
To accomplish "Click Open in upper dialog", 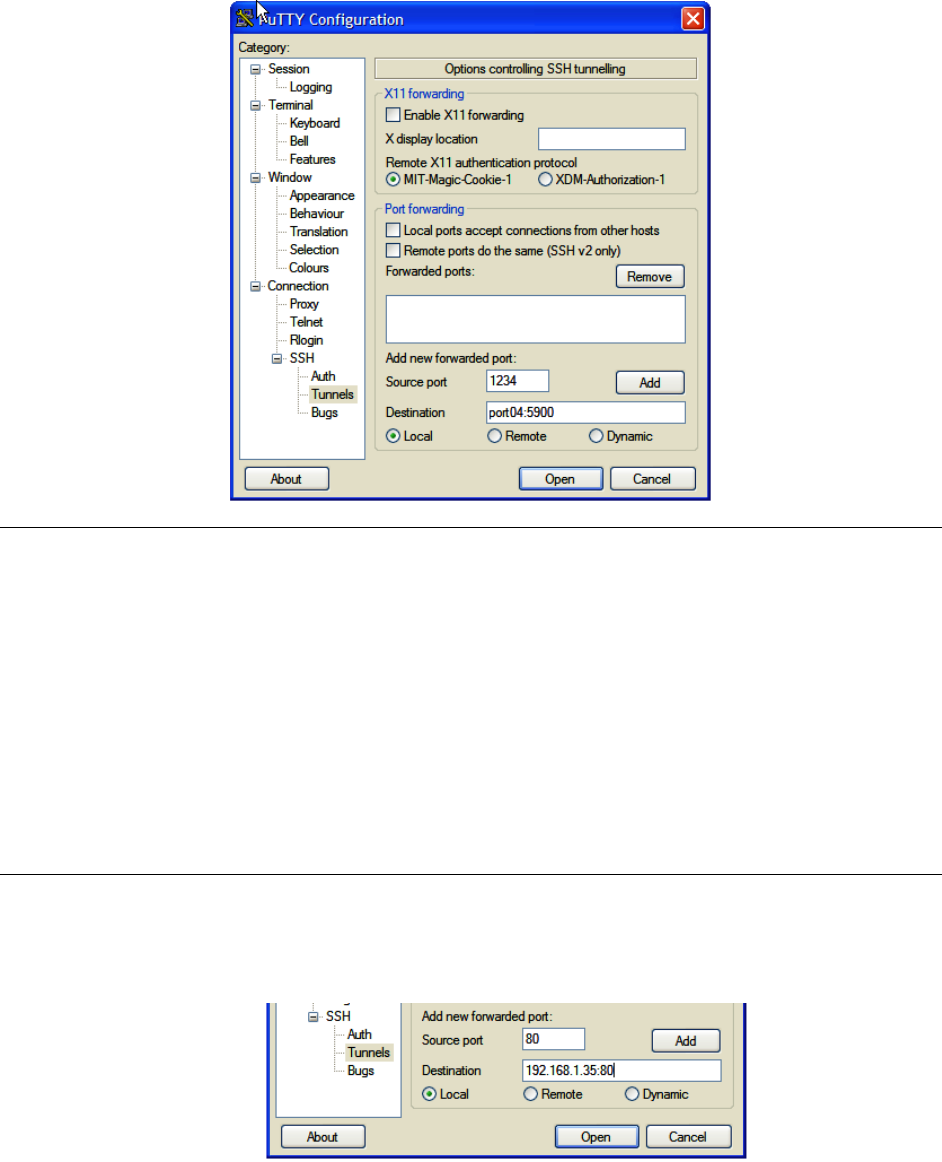I will point(560,479).
